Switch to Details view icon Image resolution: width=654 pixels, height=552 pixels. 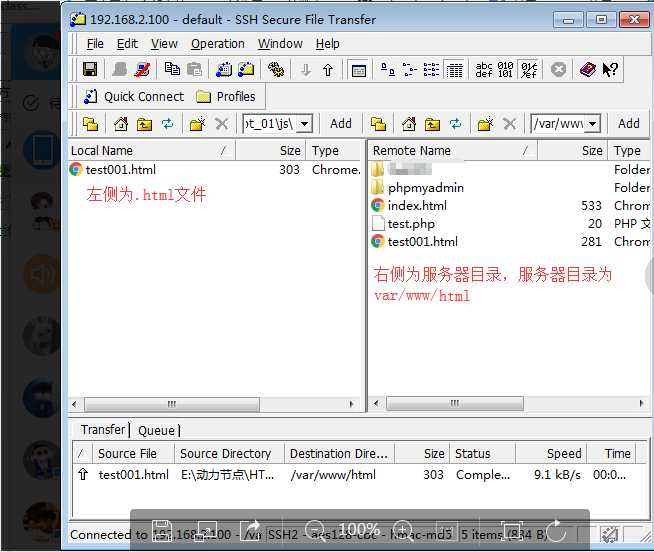tap(454, 69)
